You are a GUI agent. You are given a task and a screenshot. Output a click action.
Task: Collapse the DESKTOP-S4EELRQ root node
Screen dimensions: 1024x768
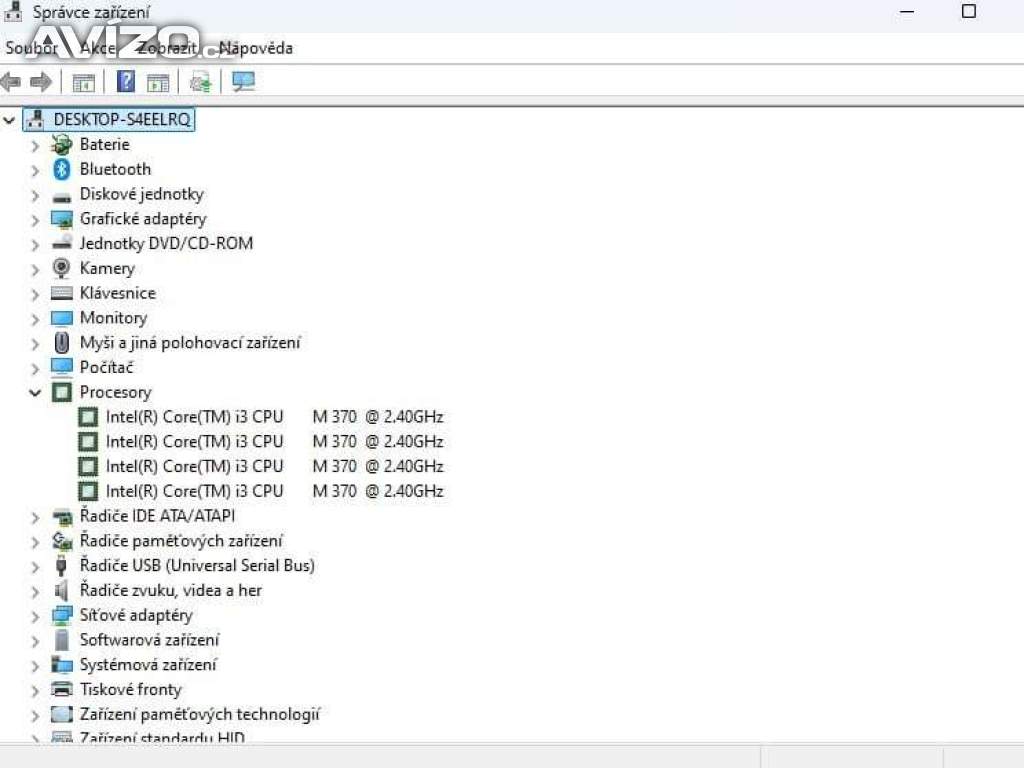8,120
